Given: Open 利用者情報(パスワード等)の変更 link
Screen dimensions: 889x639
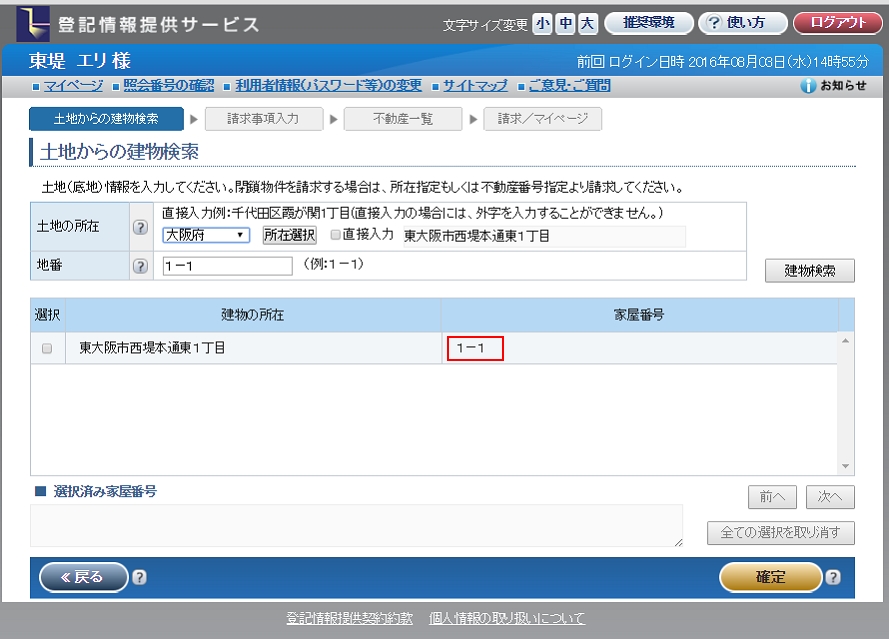Looking at the screenshot, I should click(x=328, y=86).
